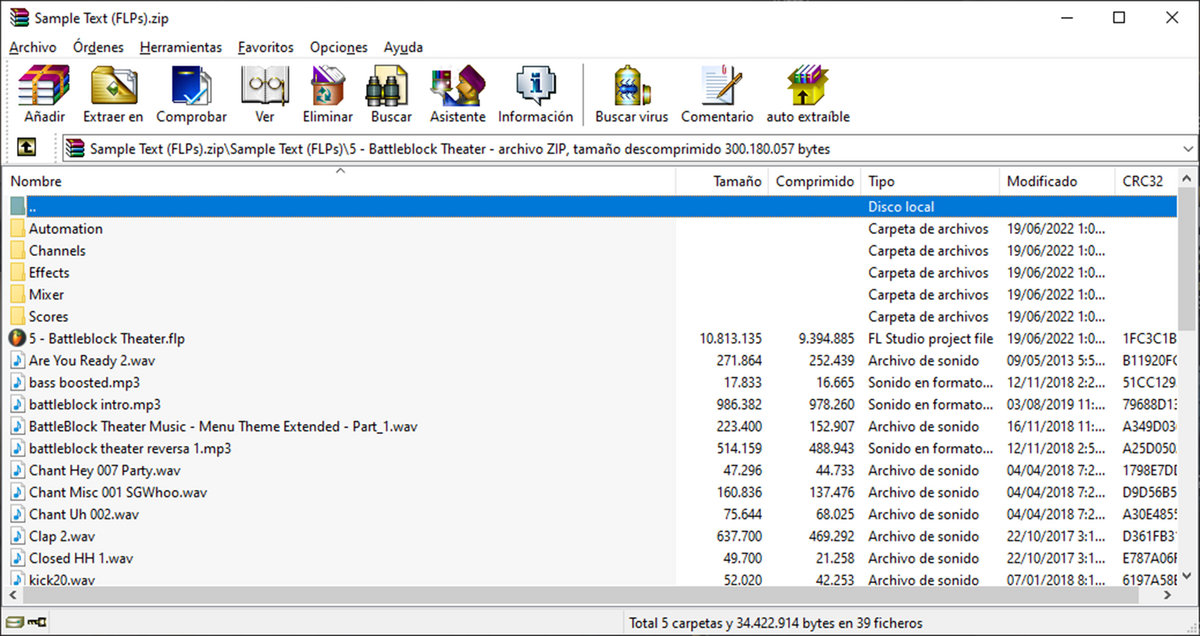Expand the archive path dropdown

coord(1187,149)
